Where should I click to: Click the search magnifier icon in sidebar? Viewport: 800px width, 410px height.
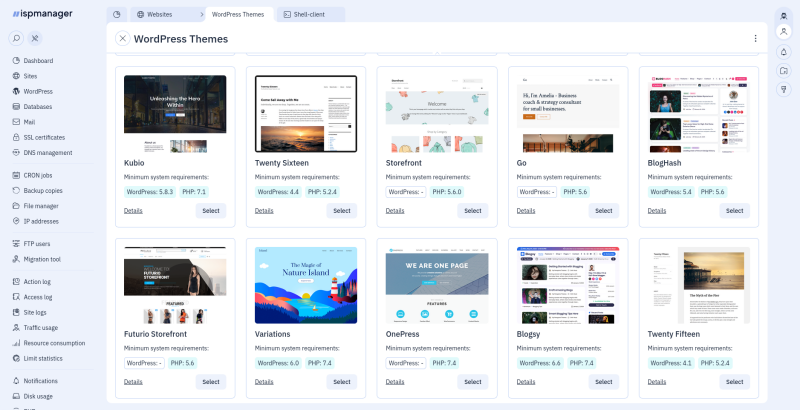tap(16, 38)
